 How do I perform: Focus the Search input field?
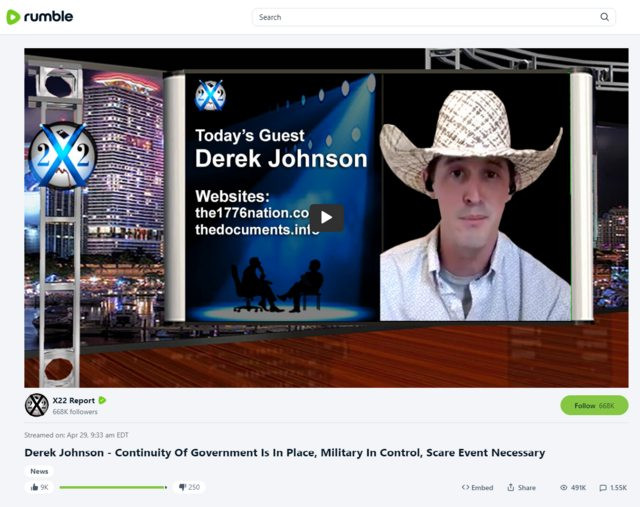[420, 17]
